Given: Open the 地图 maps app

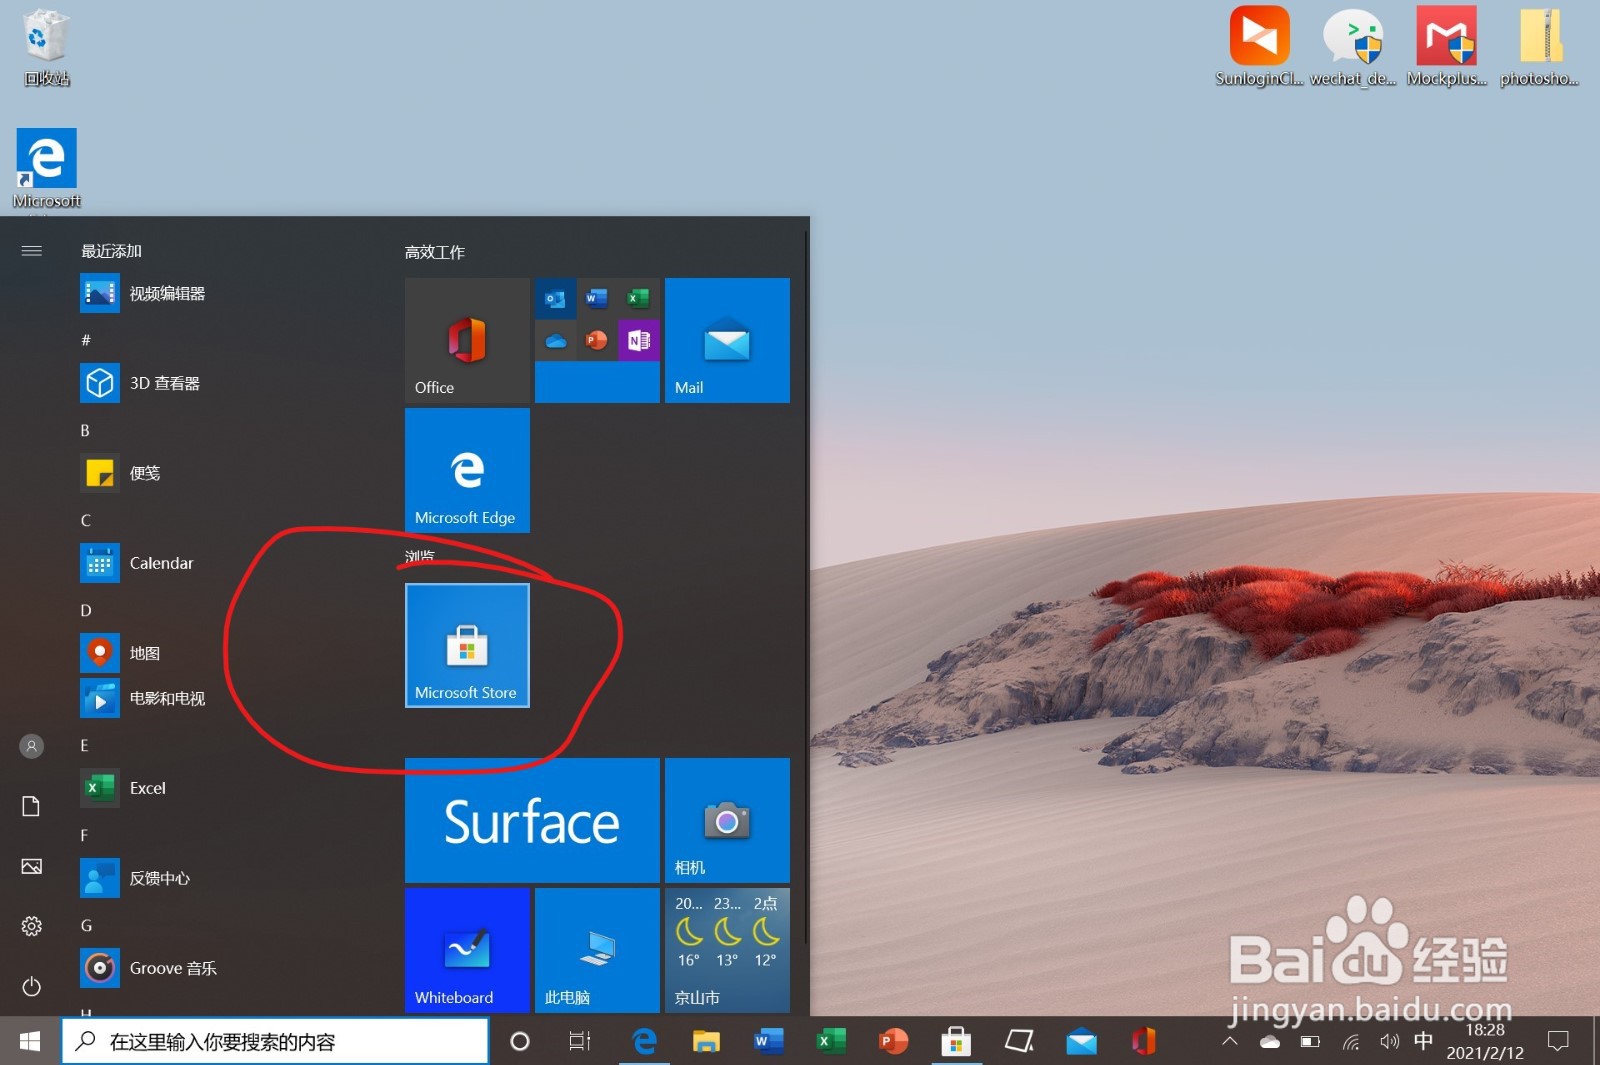Looking at the screenshot, I should [x=120, y=653].
